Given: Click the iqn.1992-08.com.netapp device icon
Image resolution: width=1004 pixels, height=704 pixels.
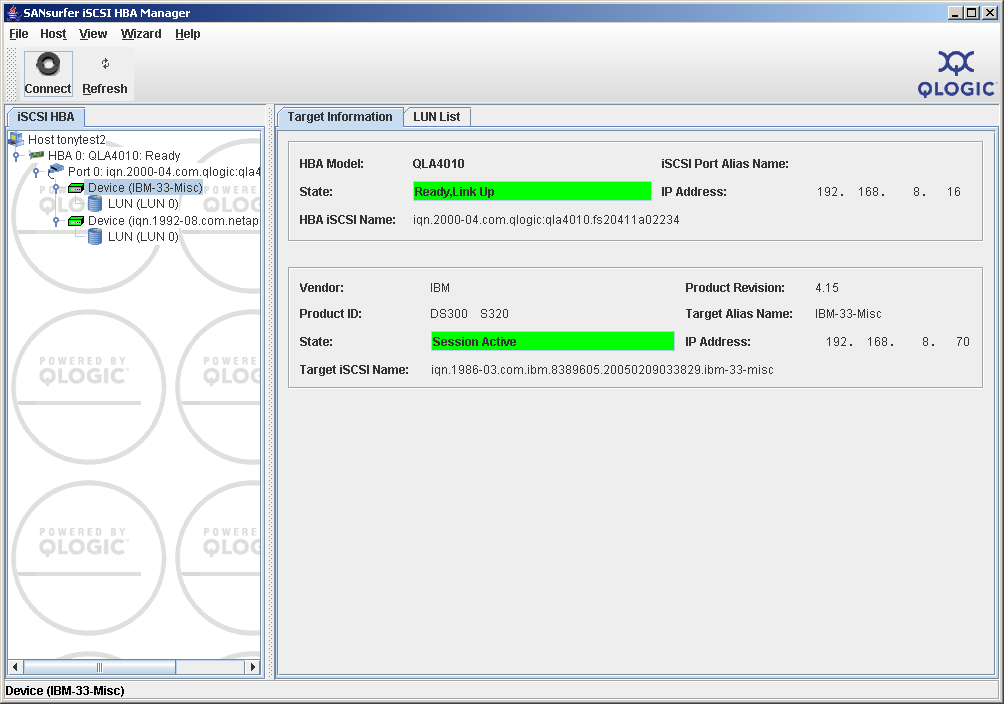Looking at the screenshot, I should tap(76, 221).
